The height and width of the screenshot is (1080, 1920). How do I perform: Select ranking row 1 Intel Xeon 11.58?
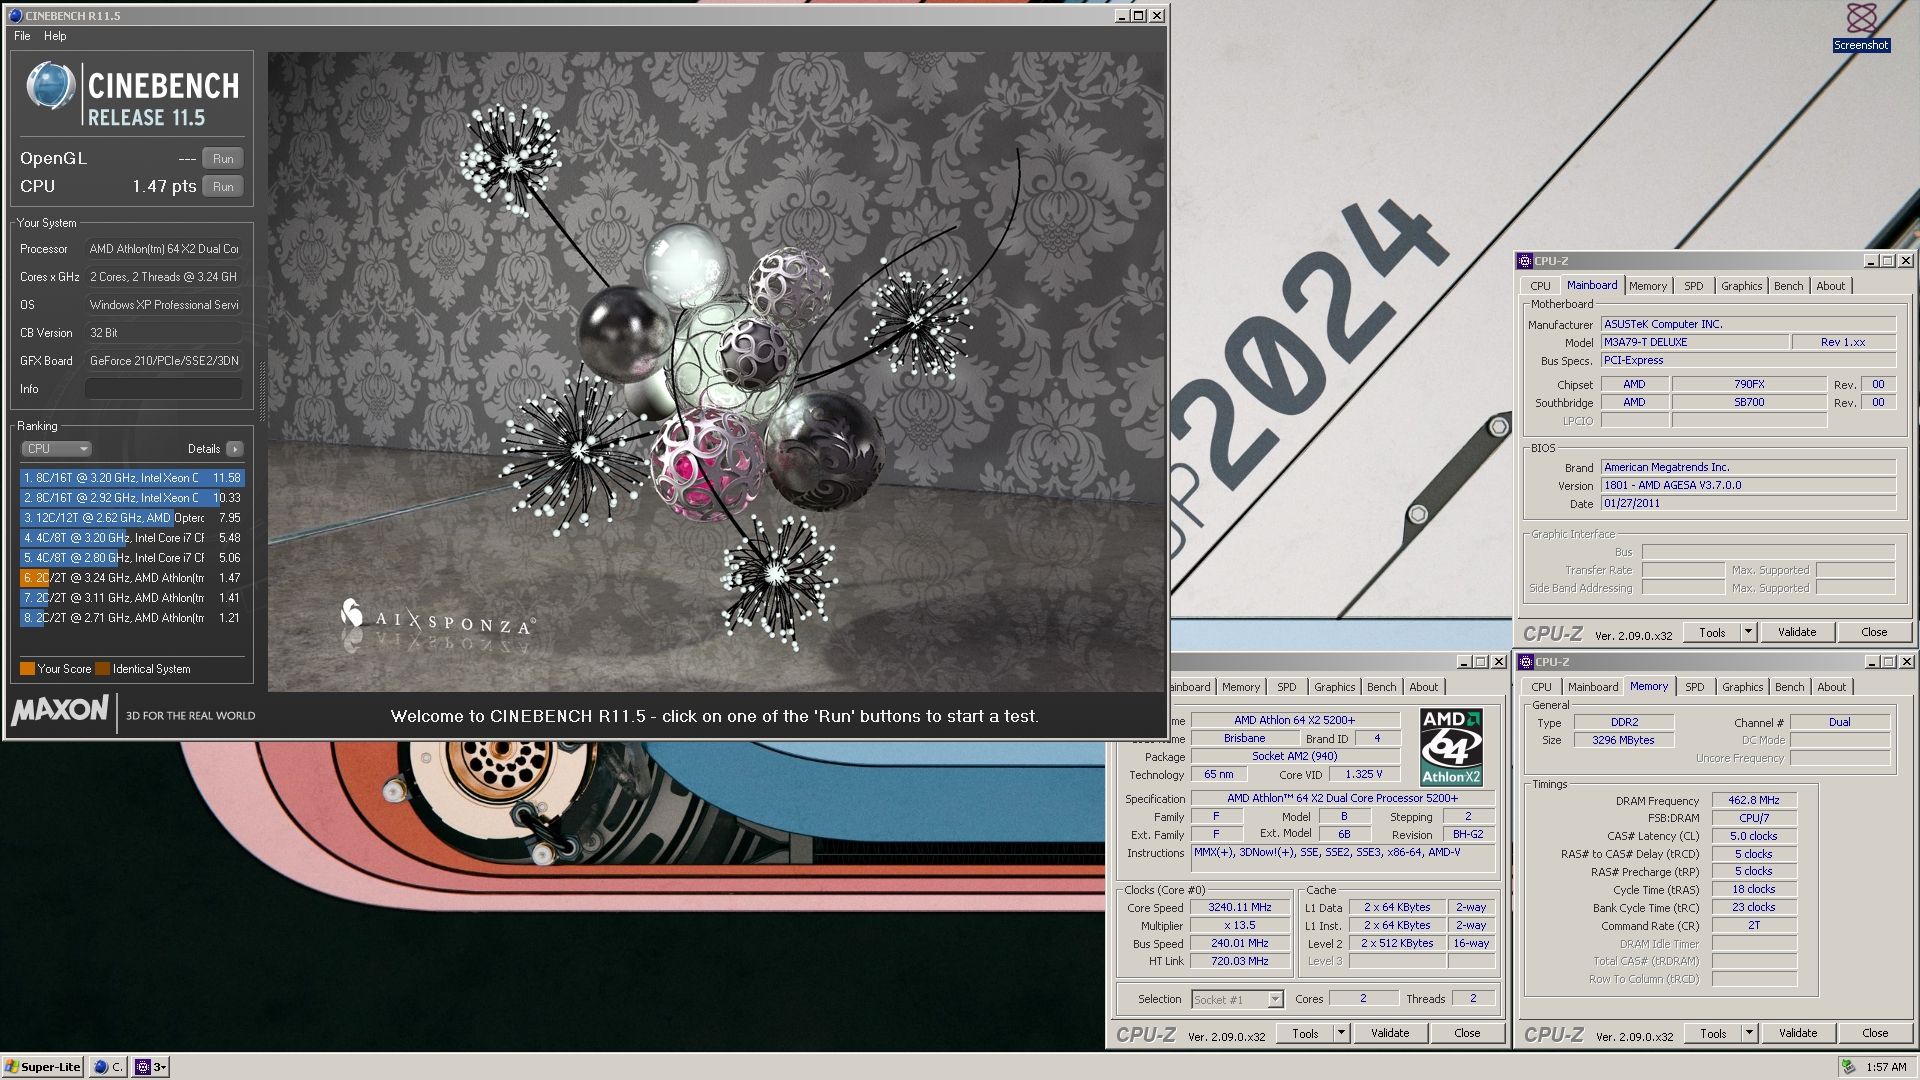click(132, 478)
